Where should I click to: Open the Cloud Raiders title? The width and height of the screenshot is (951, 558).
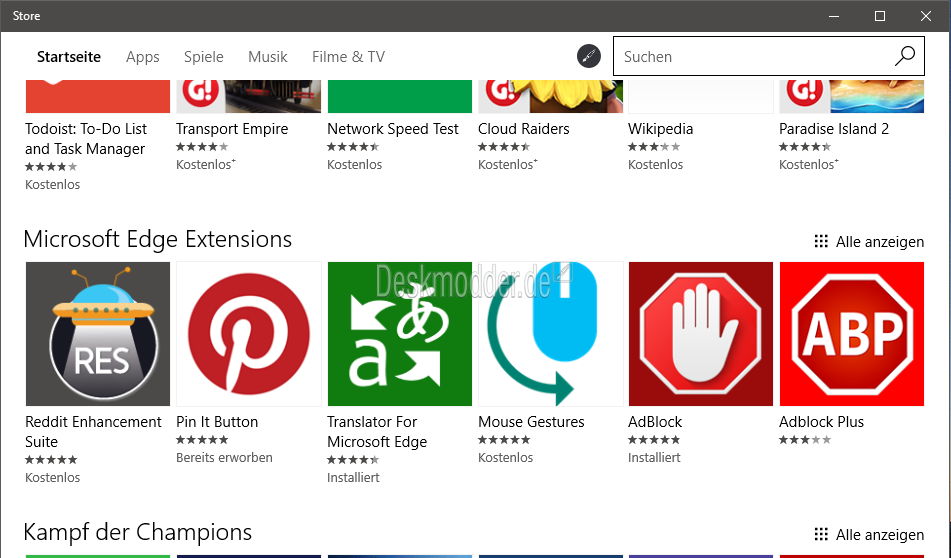coord(523,129)
